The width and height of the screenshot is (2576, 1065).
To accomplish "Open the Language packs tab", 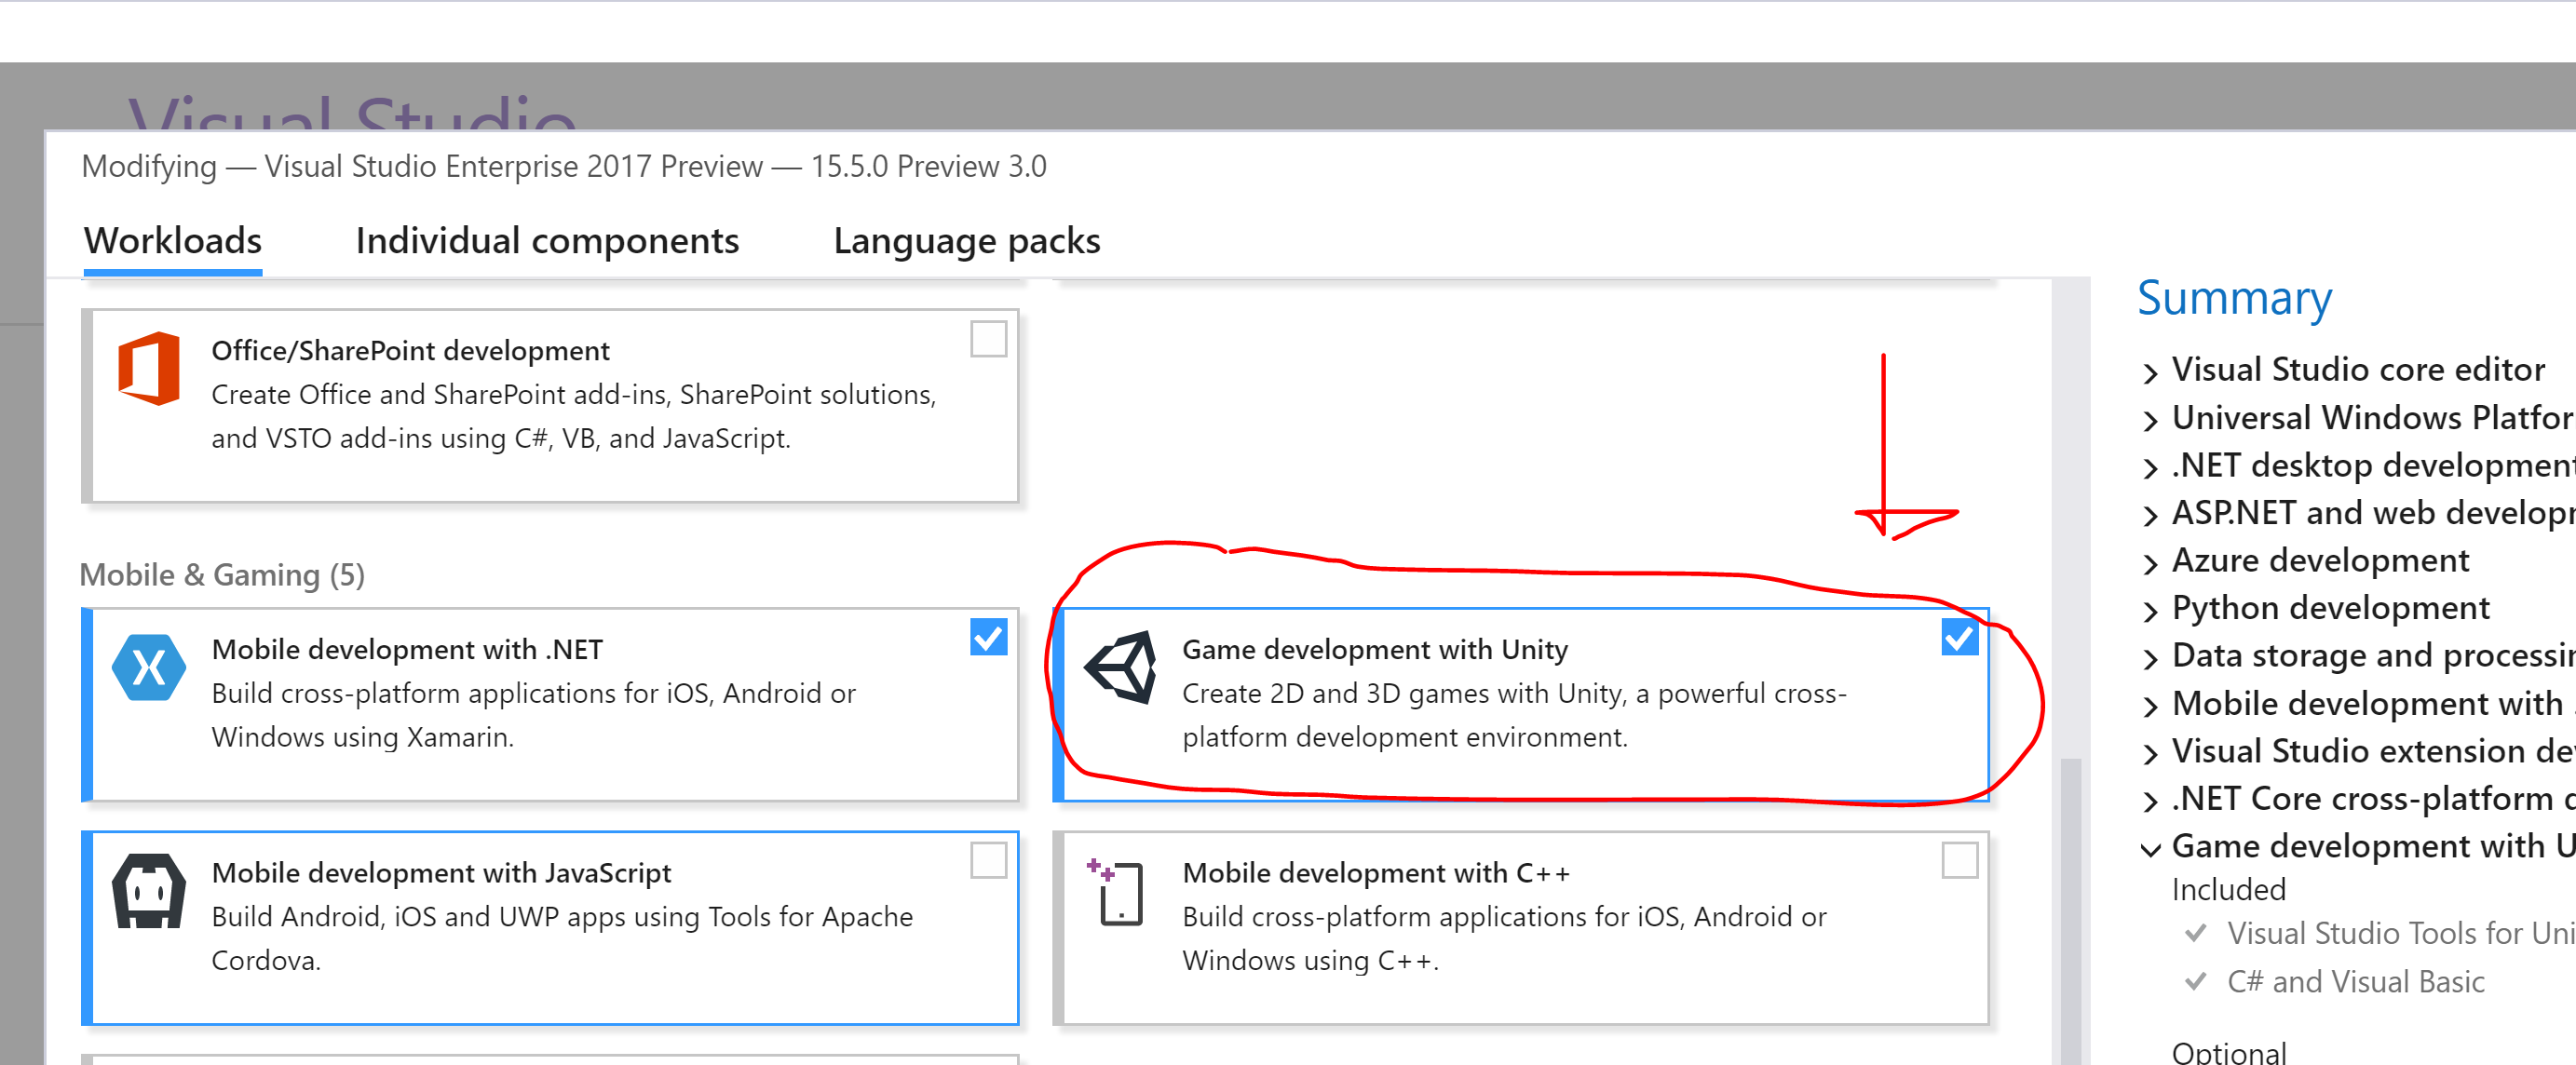I will tap(966, 241).
